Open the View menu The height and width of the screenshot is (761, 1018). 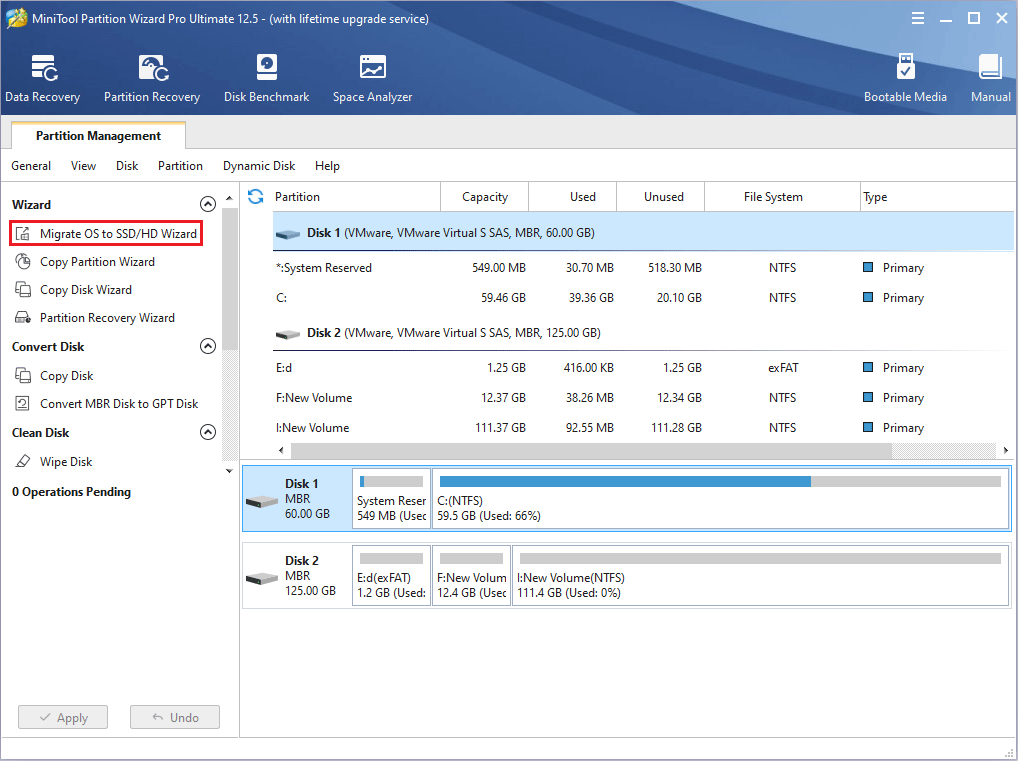point(83,166)
